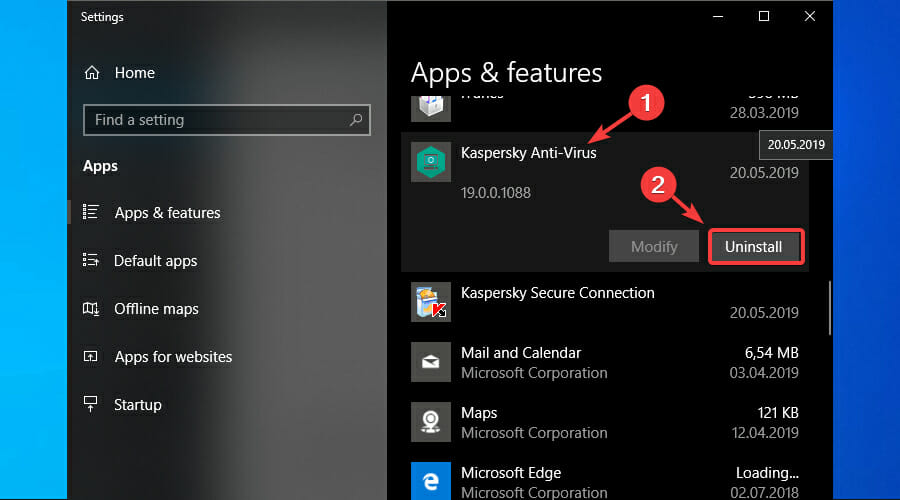Focus the Find a setting field
Screen dimensions: 900x500
coord(227,120)
